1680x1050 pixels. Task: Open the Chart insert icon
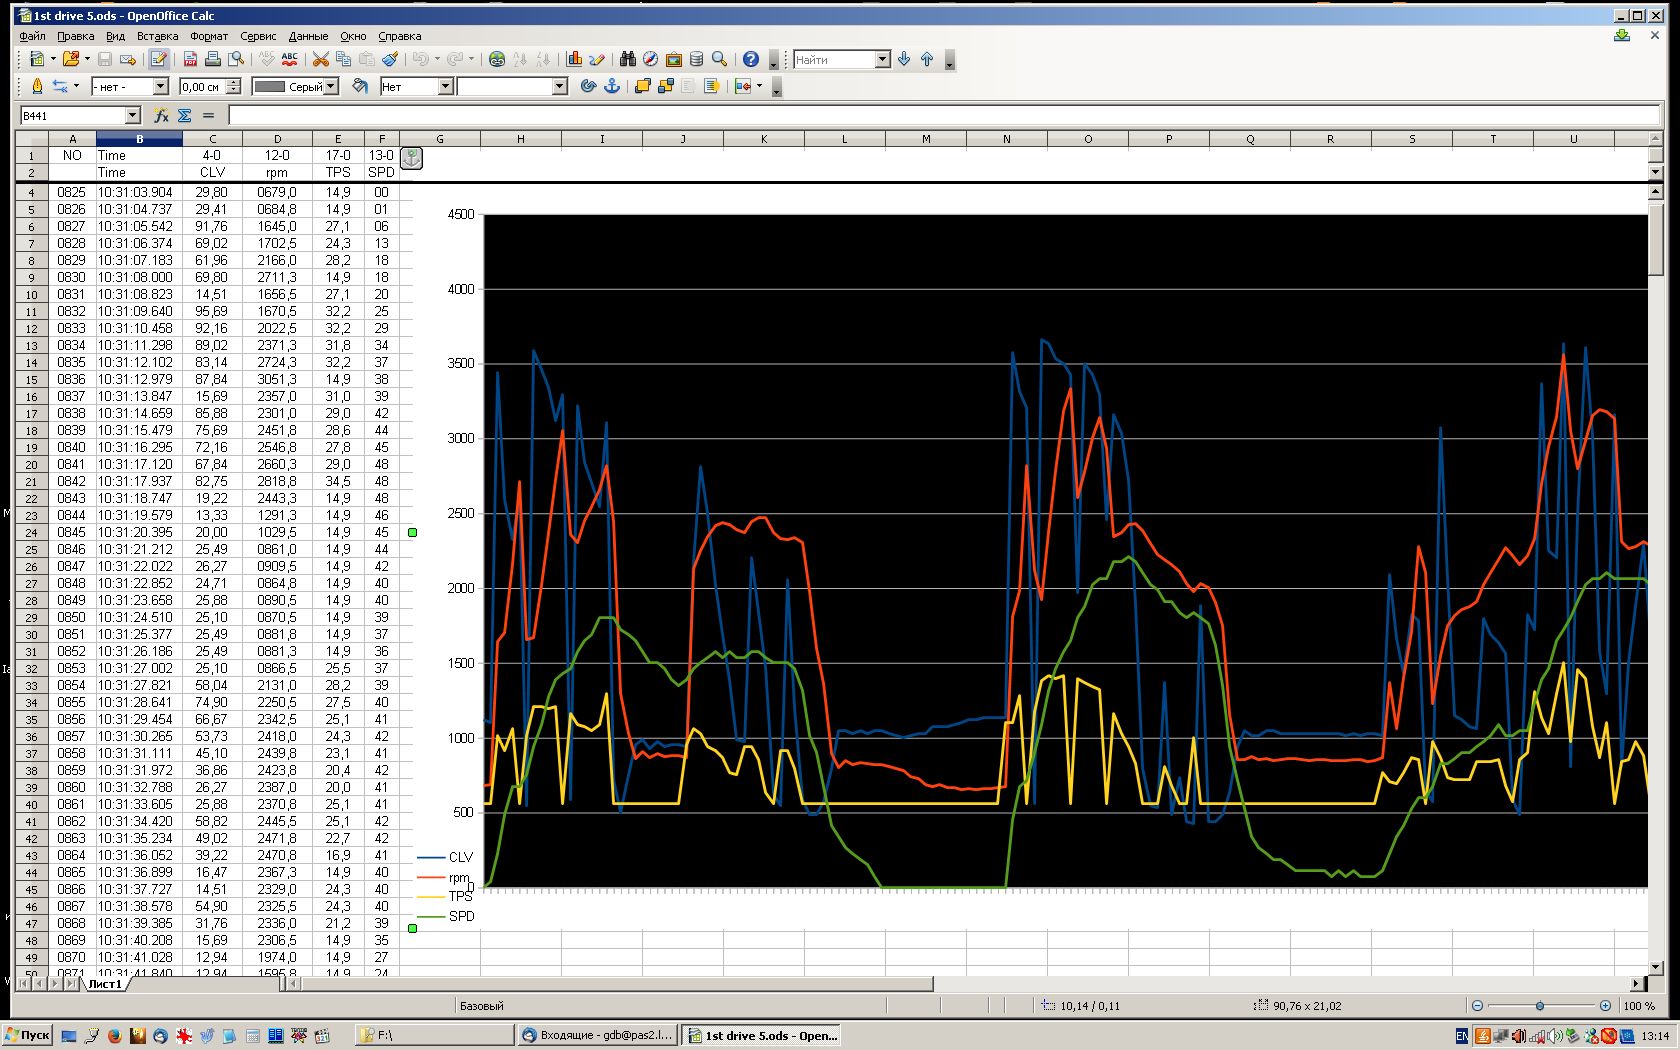coord(574,60)
